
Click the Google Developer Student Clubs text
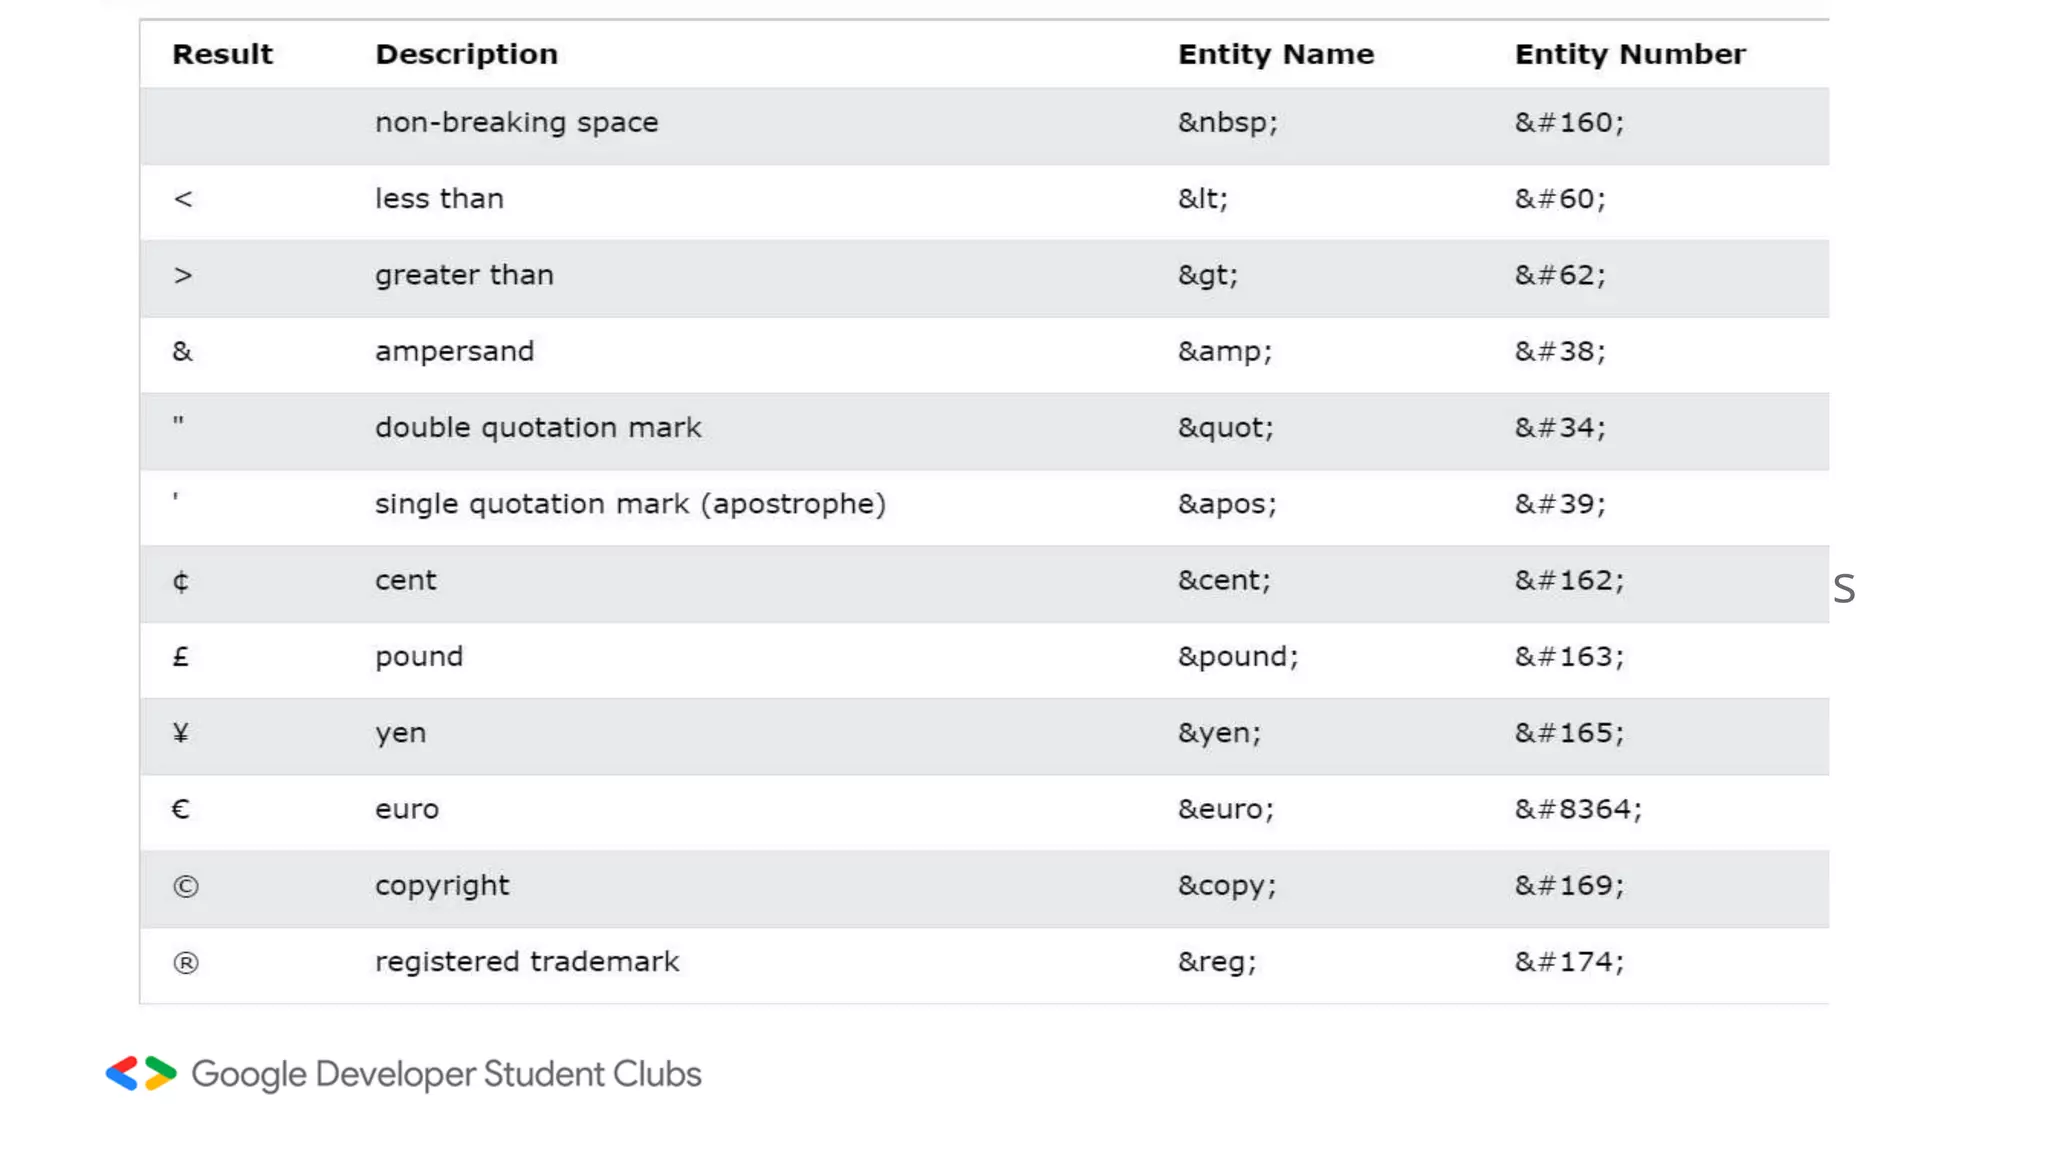446,1074
